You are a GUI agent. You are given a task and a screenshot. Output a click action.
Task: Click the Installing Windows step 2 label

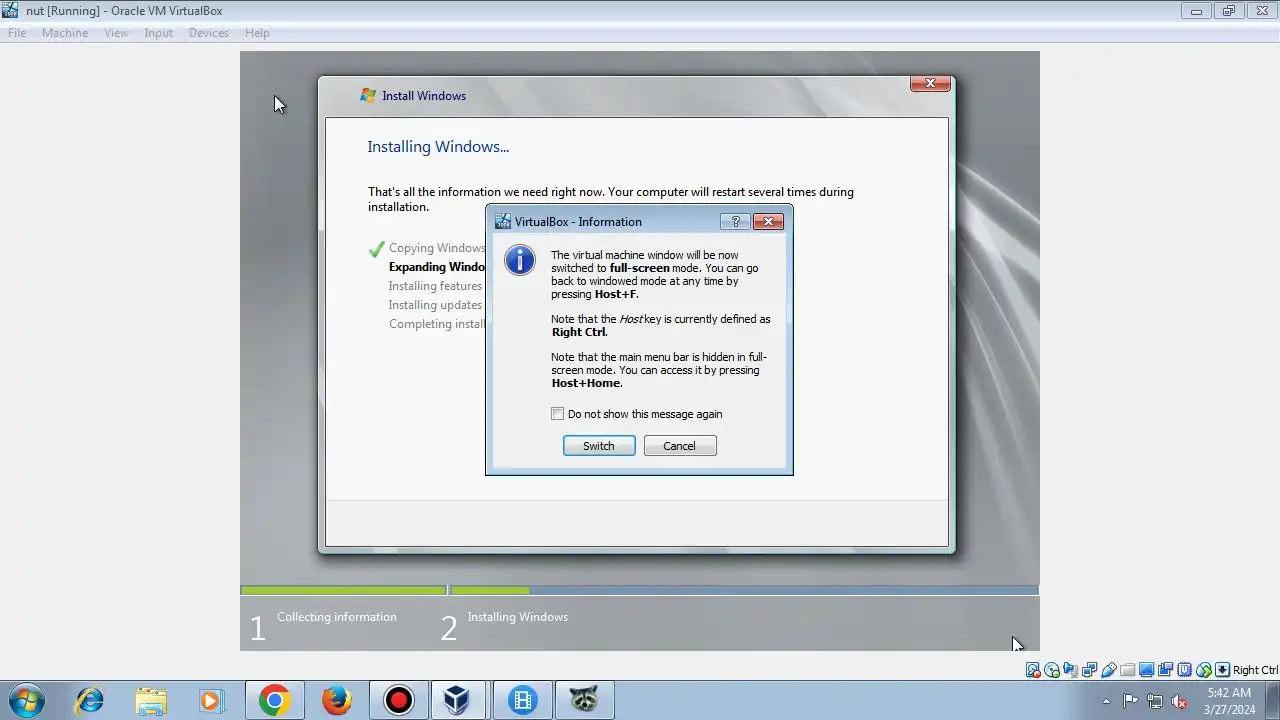tap(518, 617)
